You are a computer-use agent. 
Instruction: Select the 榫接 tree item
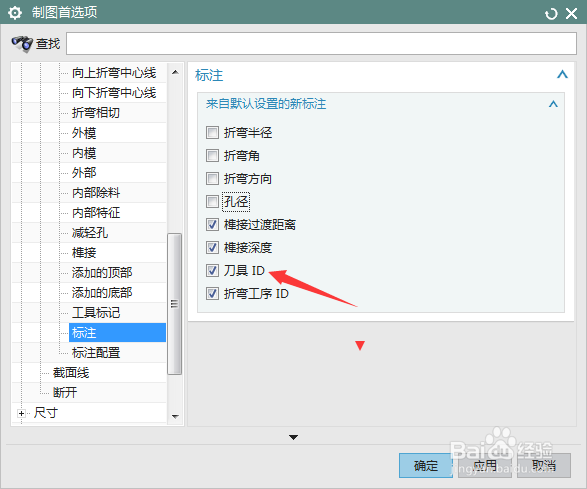(84, 253)
